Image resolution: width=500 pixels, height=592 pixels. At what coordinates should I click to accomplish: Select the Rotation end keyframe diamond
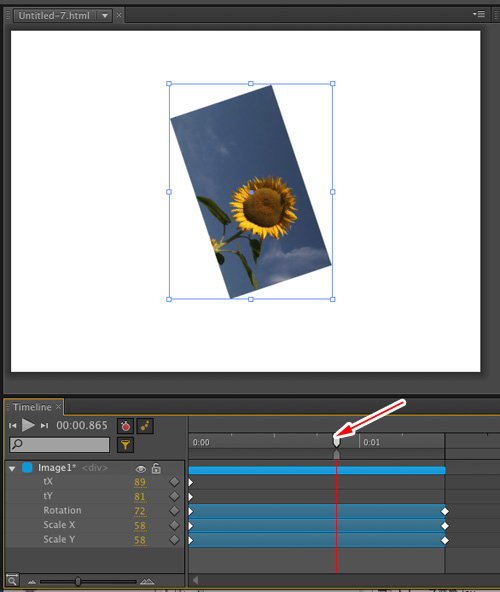(x=445, y=512)
